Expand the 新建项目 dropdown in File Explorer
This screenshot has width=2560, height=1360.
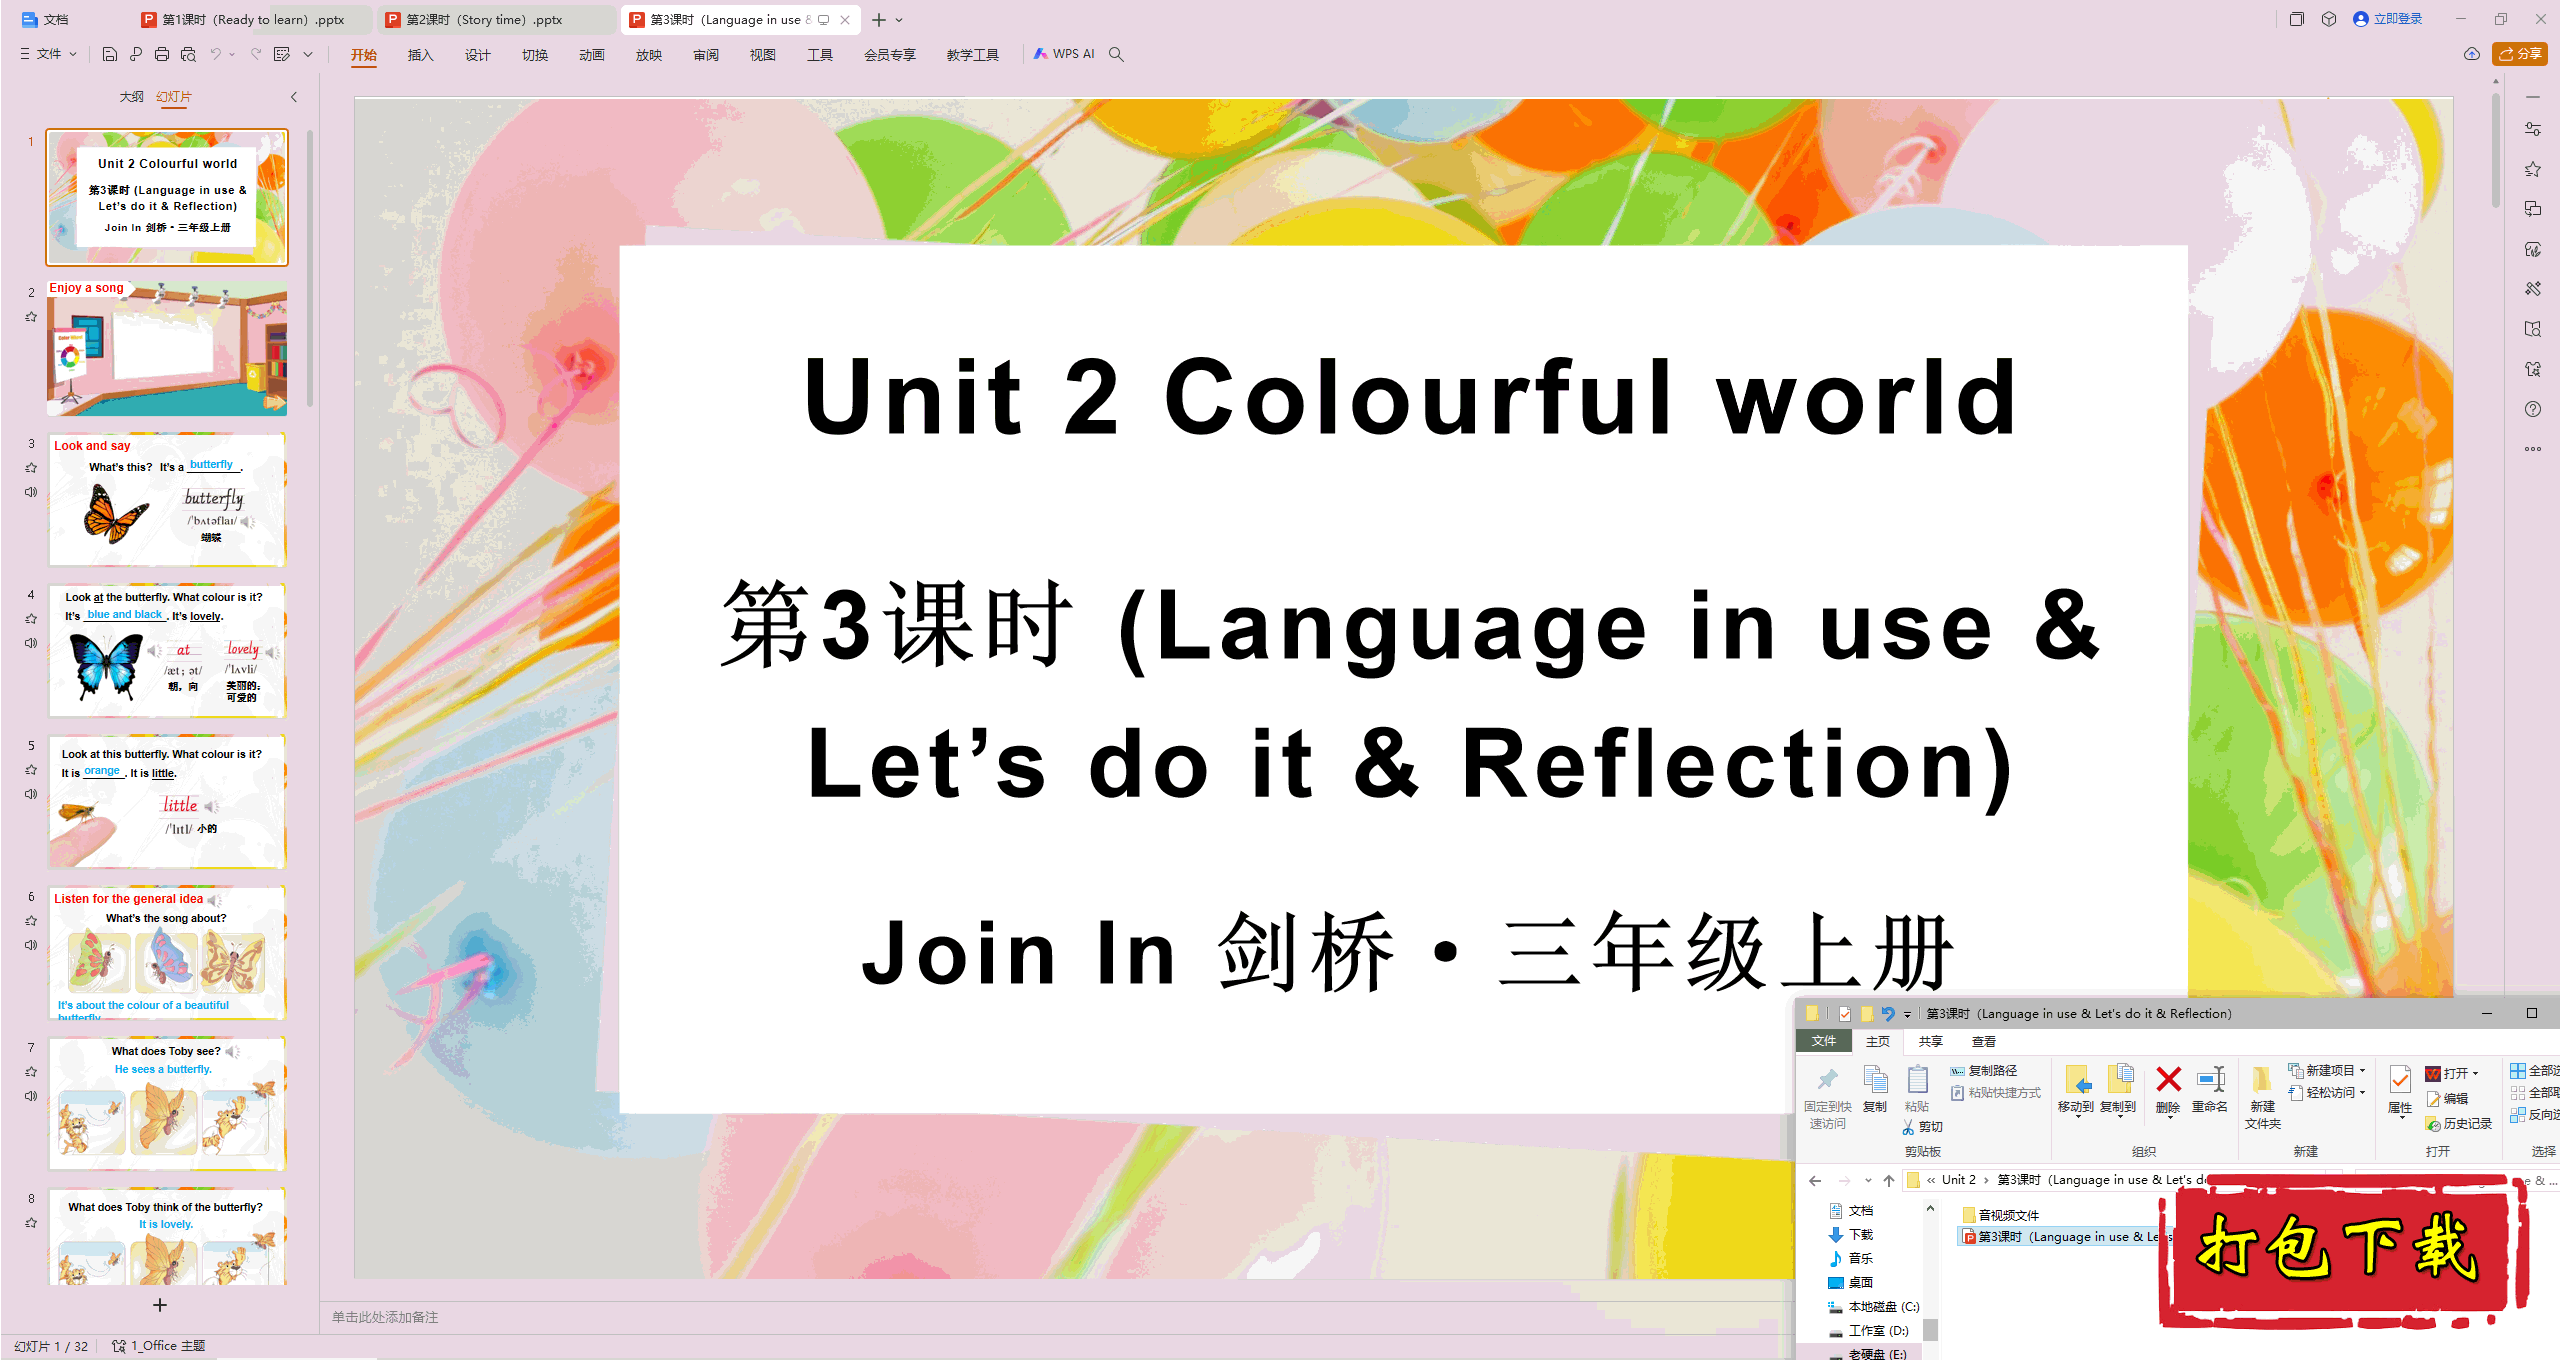[2363, 1070]
